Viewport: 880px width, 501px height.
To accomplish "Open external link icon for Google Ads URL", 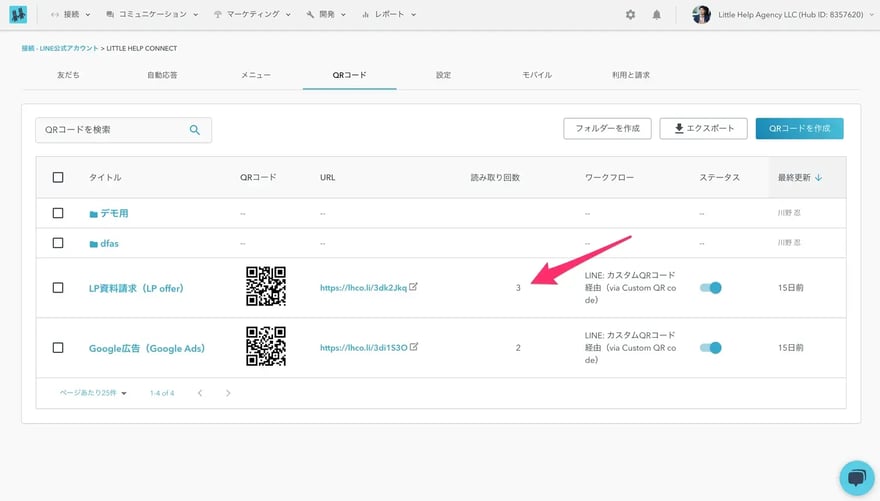I will [414, 347].
